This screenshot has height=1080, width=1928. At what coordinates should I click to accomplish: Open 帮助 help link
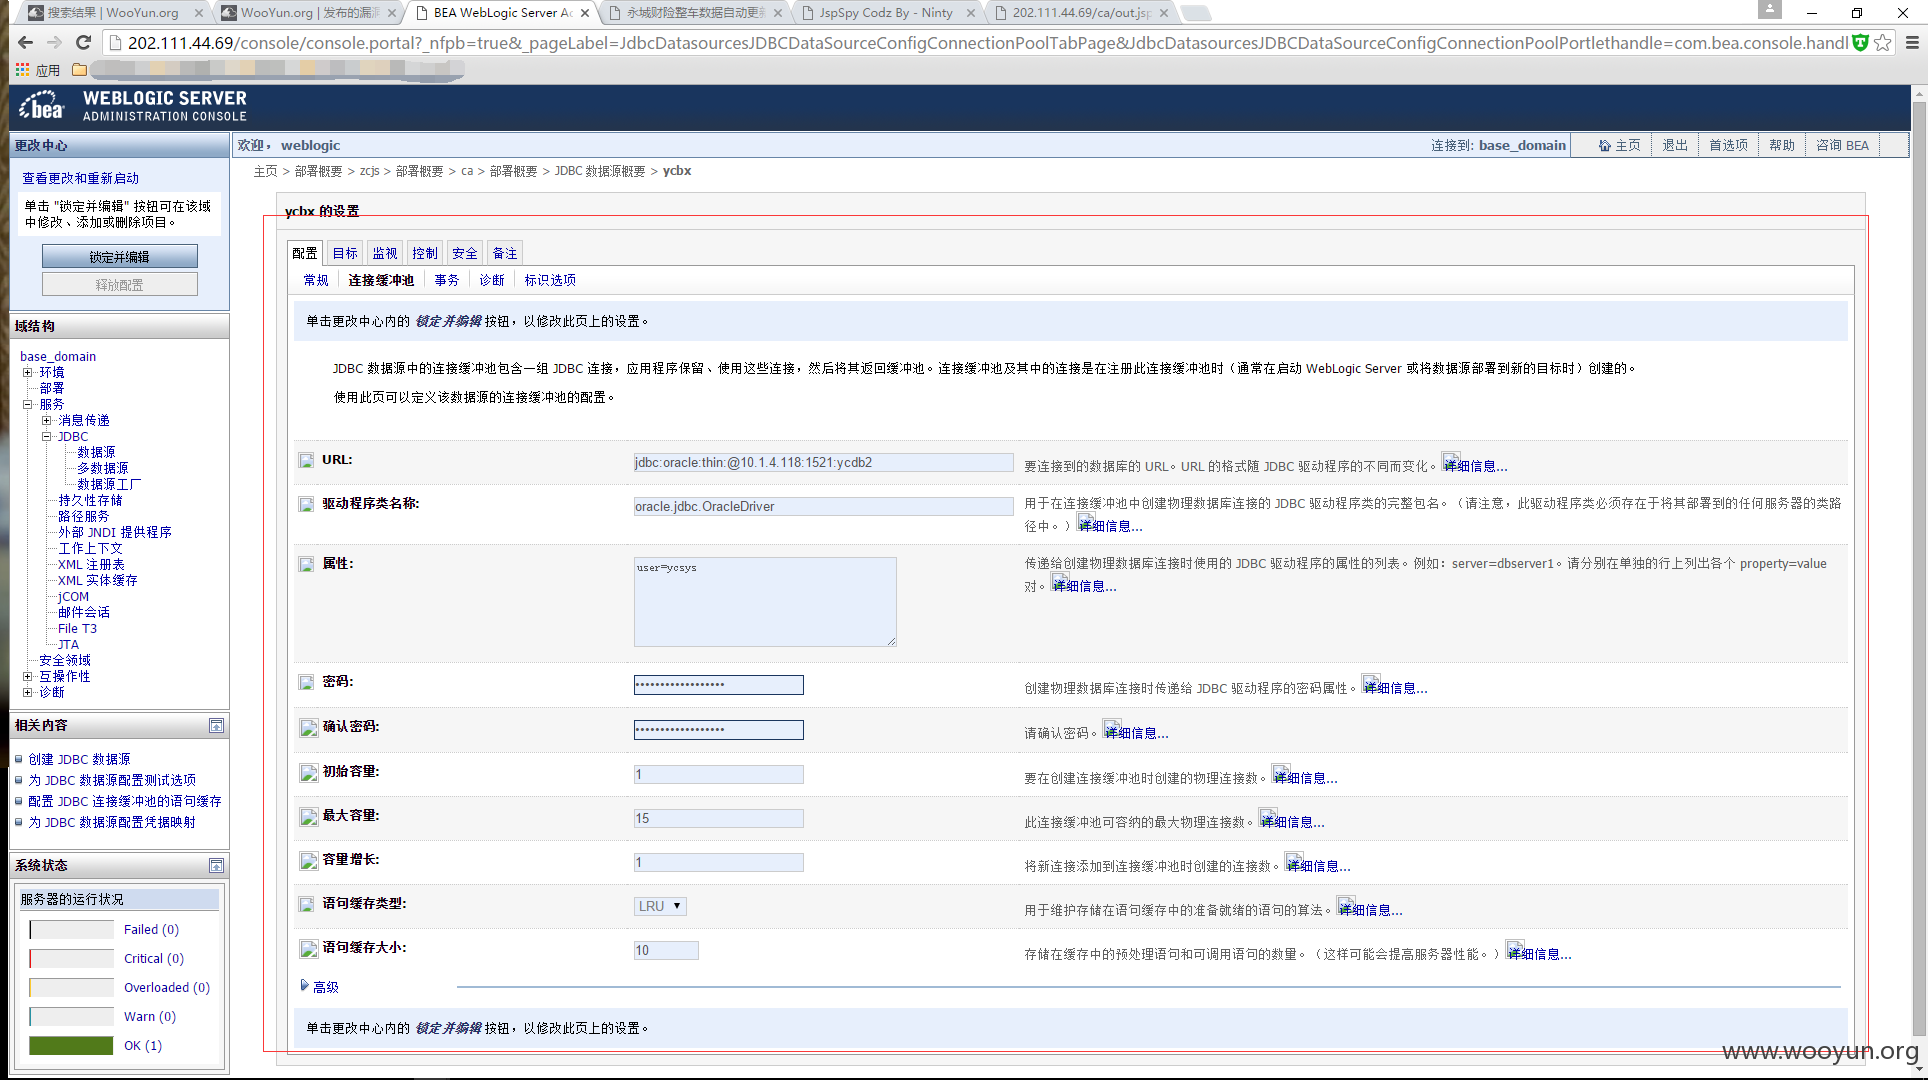1782,145
